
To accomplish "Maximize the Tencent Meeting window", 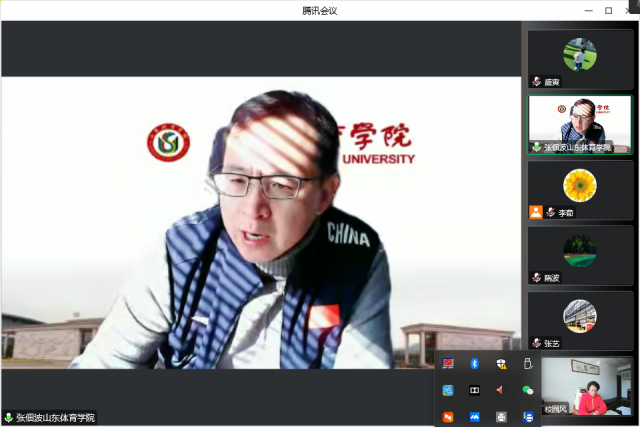I will click(608, 10).
